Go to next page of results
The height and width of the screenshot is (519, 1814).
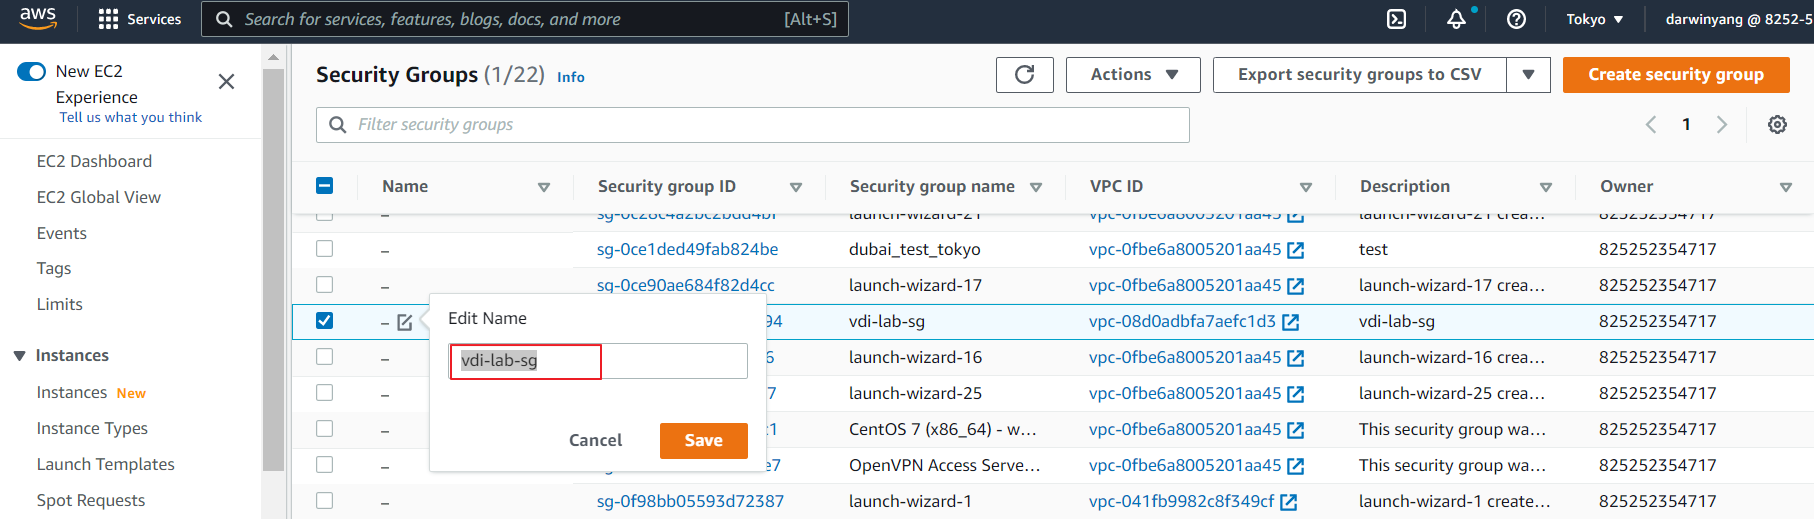[1722, 125]
